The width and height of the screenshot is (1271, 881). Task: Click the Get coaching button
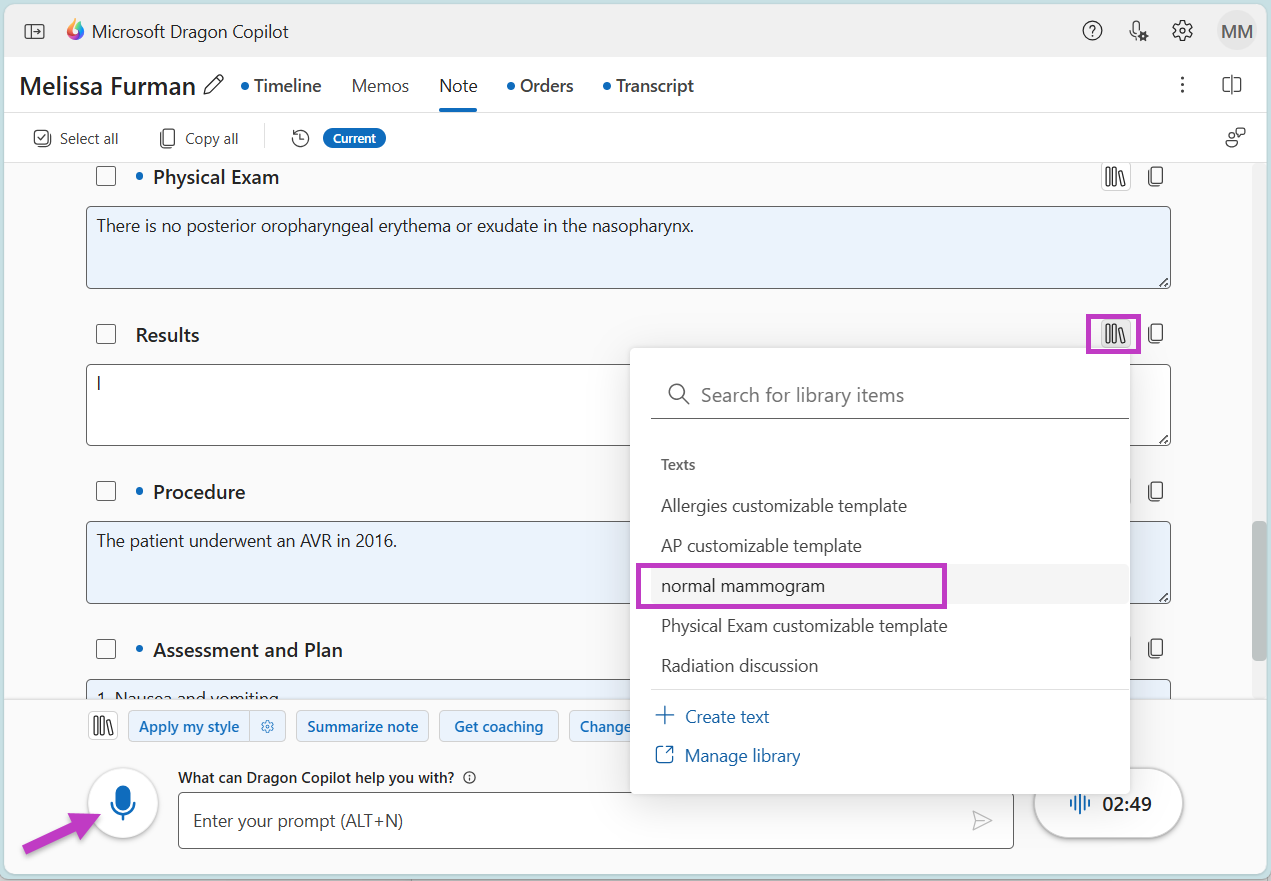click(x=499, y=727)
